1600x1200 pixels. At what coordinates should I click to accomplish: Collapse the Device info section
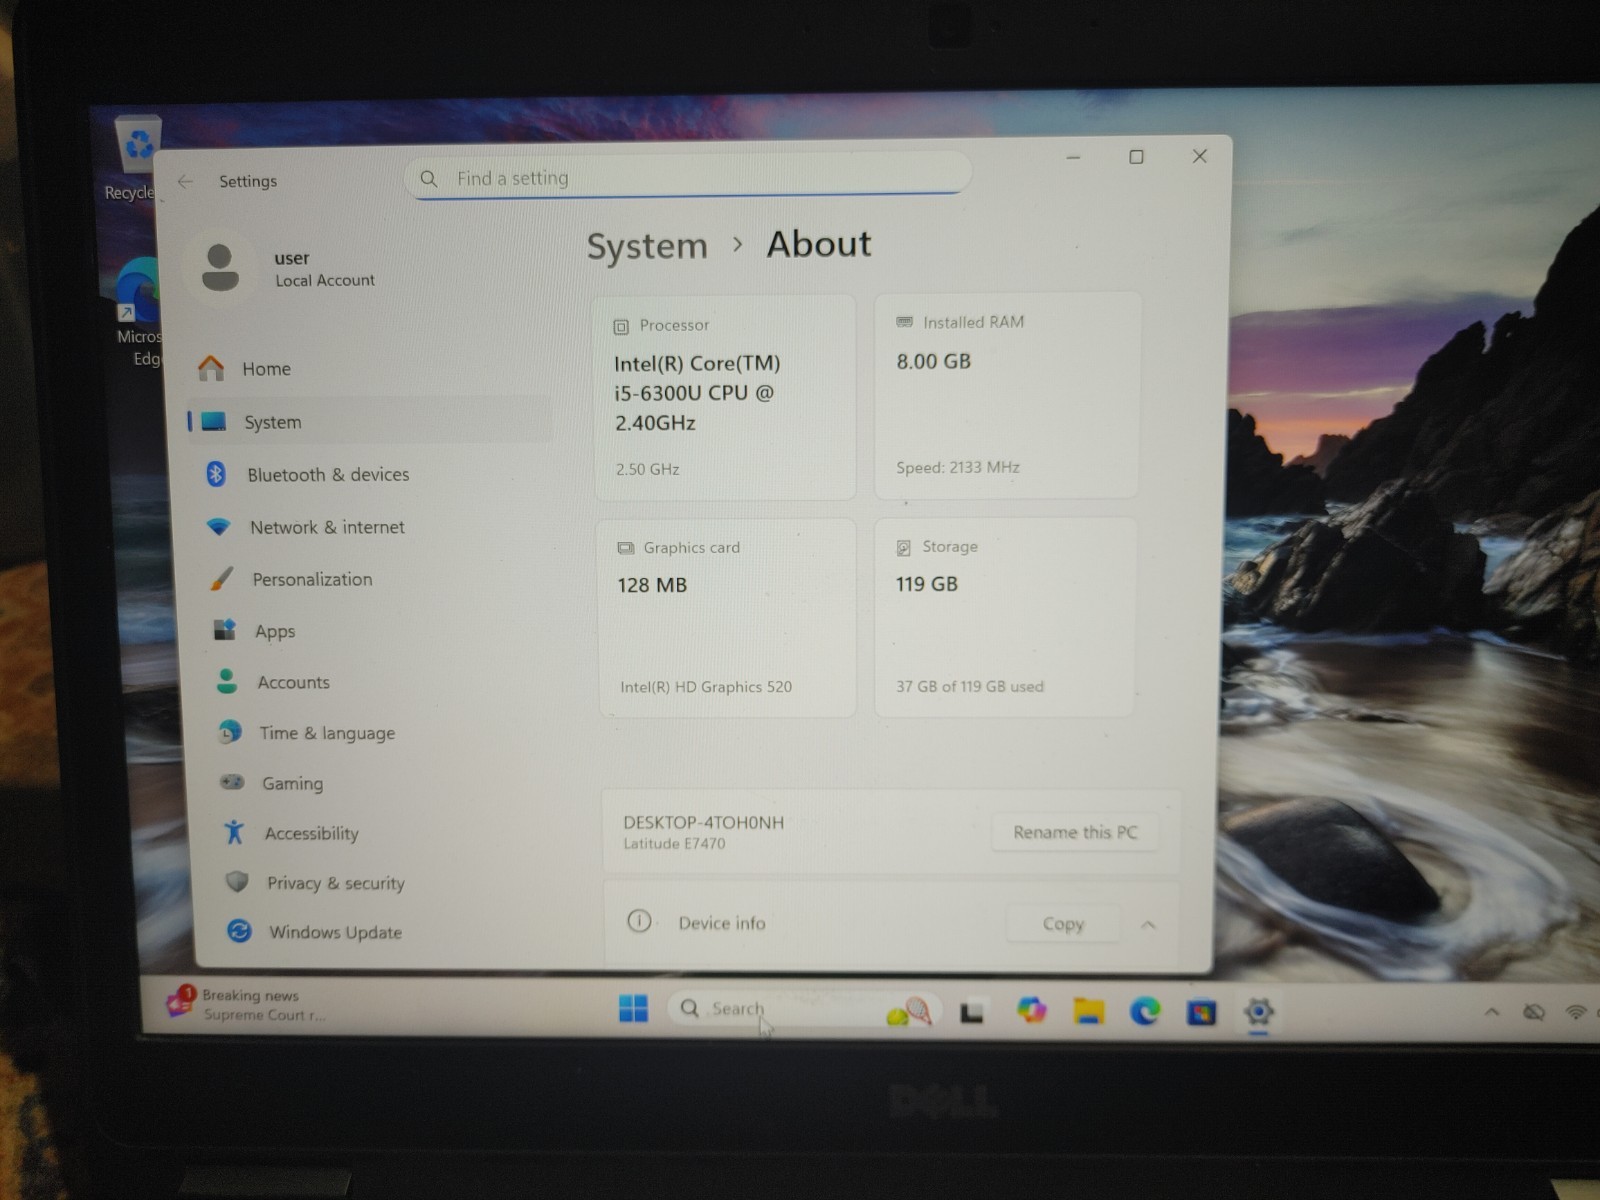click(1148, 925)
